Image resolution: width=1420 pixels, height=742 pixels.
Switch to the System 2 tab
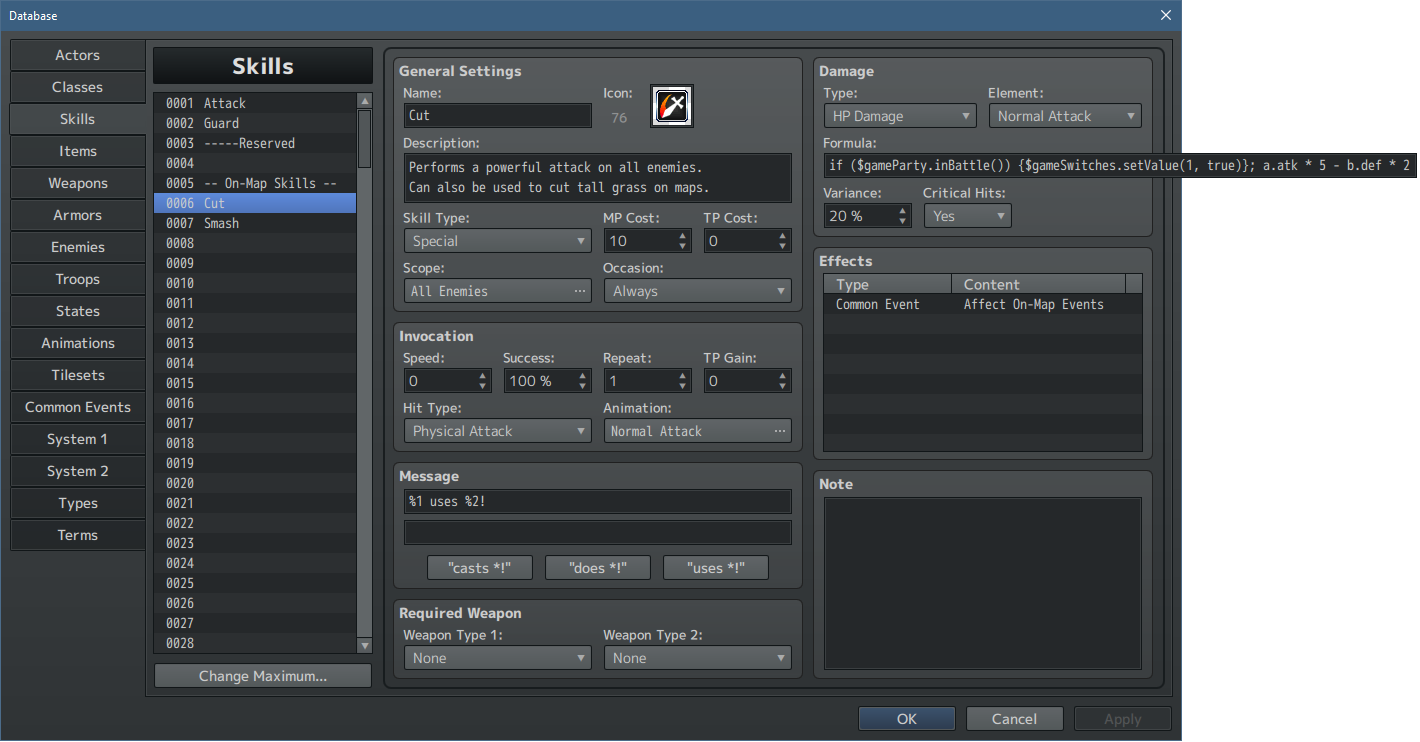[78, 471]
